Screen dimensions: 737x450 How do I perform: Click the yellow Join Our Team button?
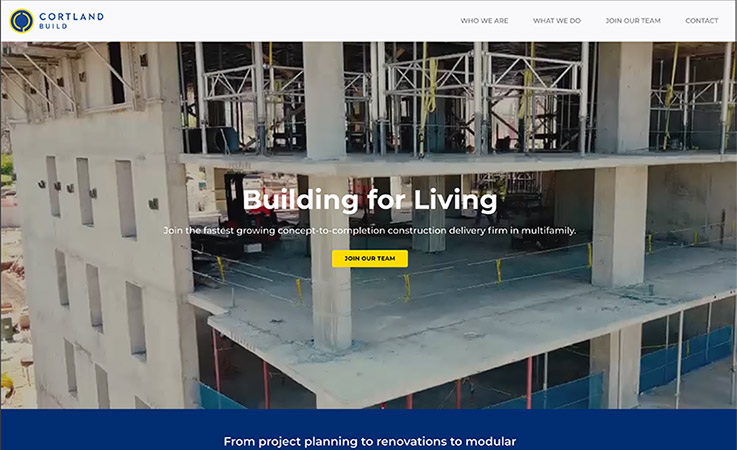[x=370, y=258]
